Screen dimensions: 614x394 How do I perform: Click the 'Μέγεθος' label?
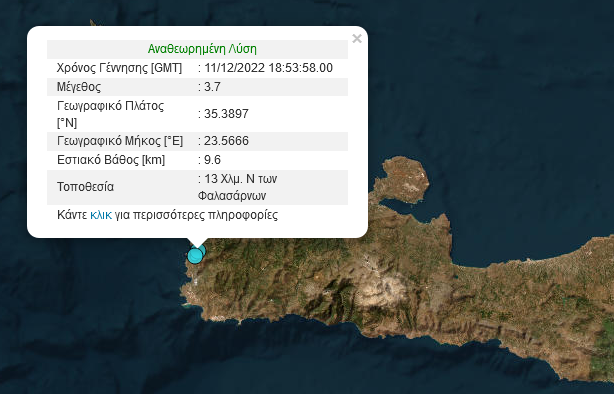coord(79,87)
